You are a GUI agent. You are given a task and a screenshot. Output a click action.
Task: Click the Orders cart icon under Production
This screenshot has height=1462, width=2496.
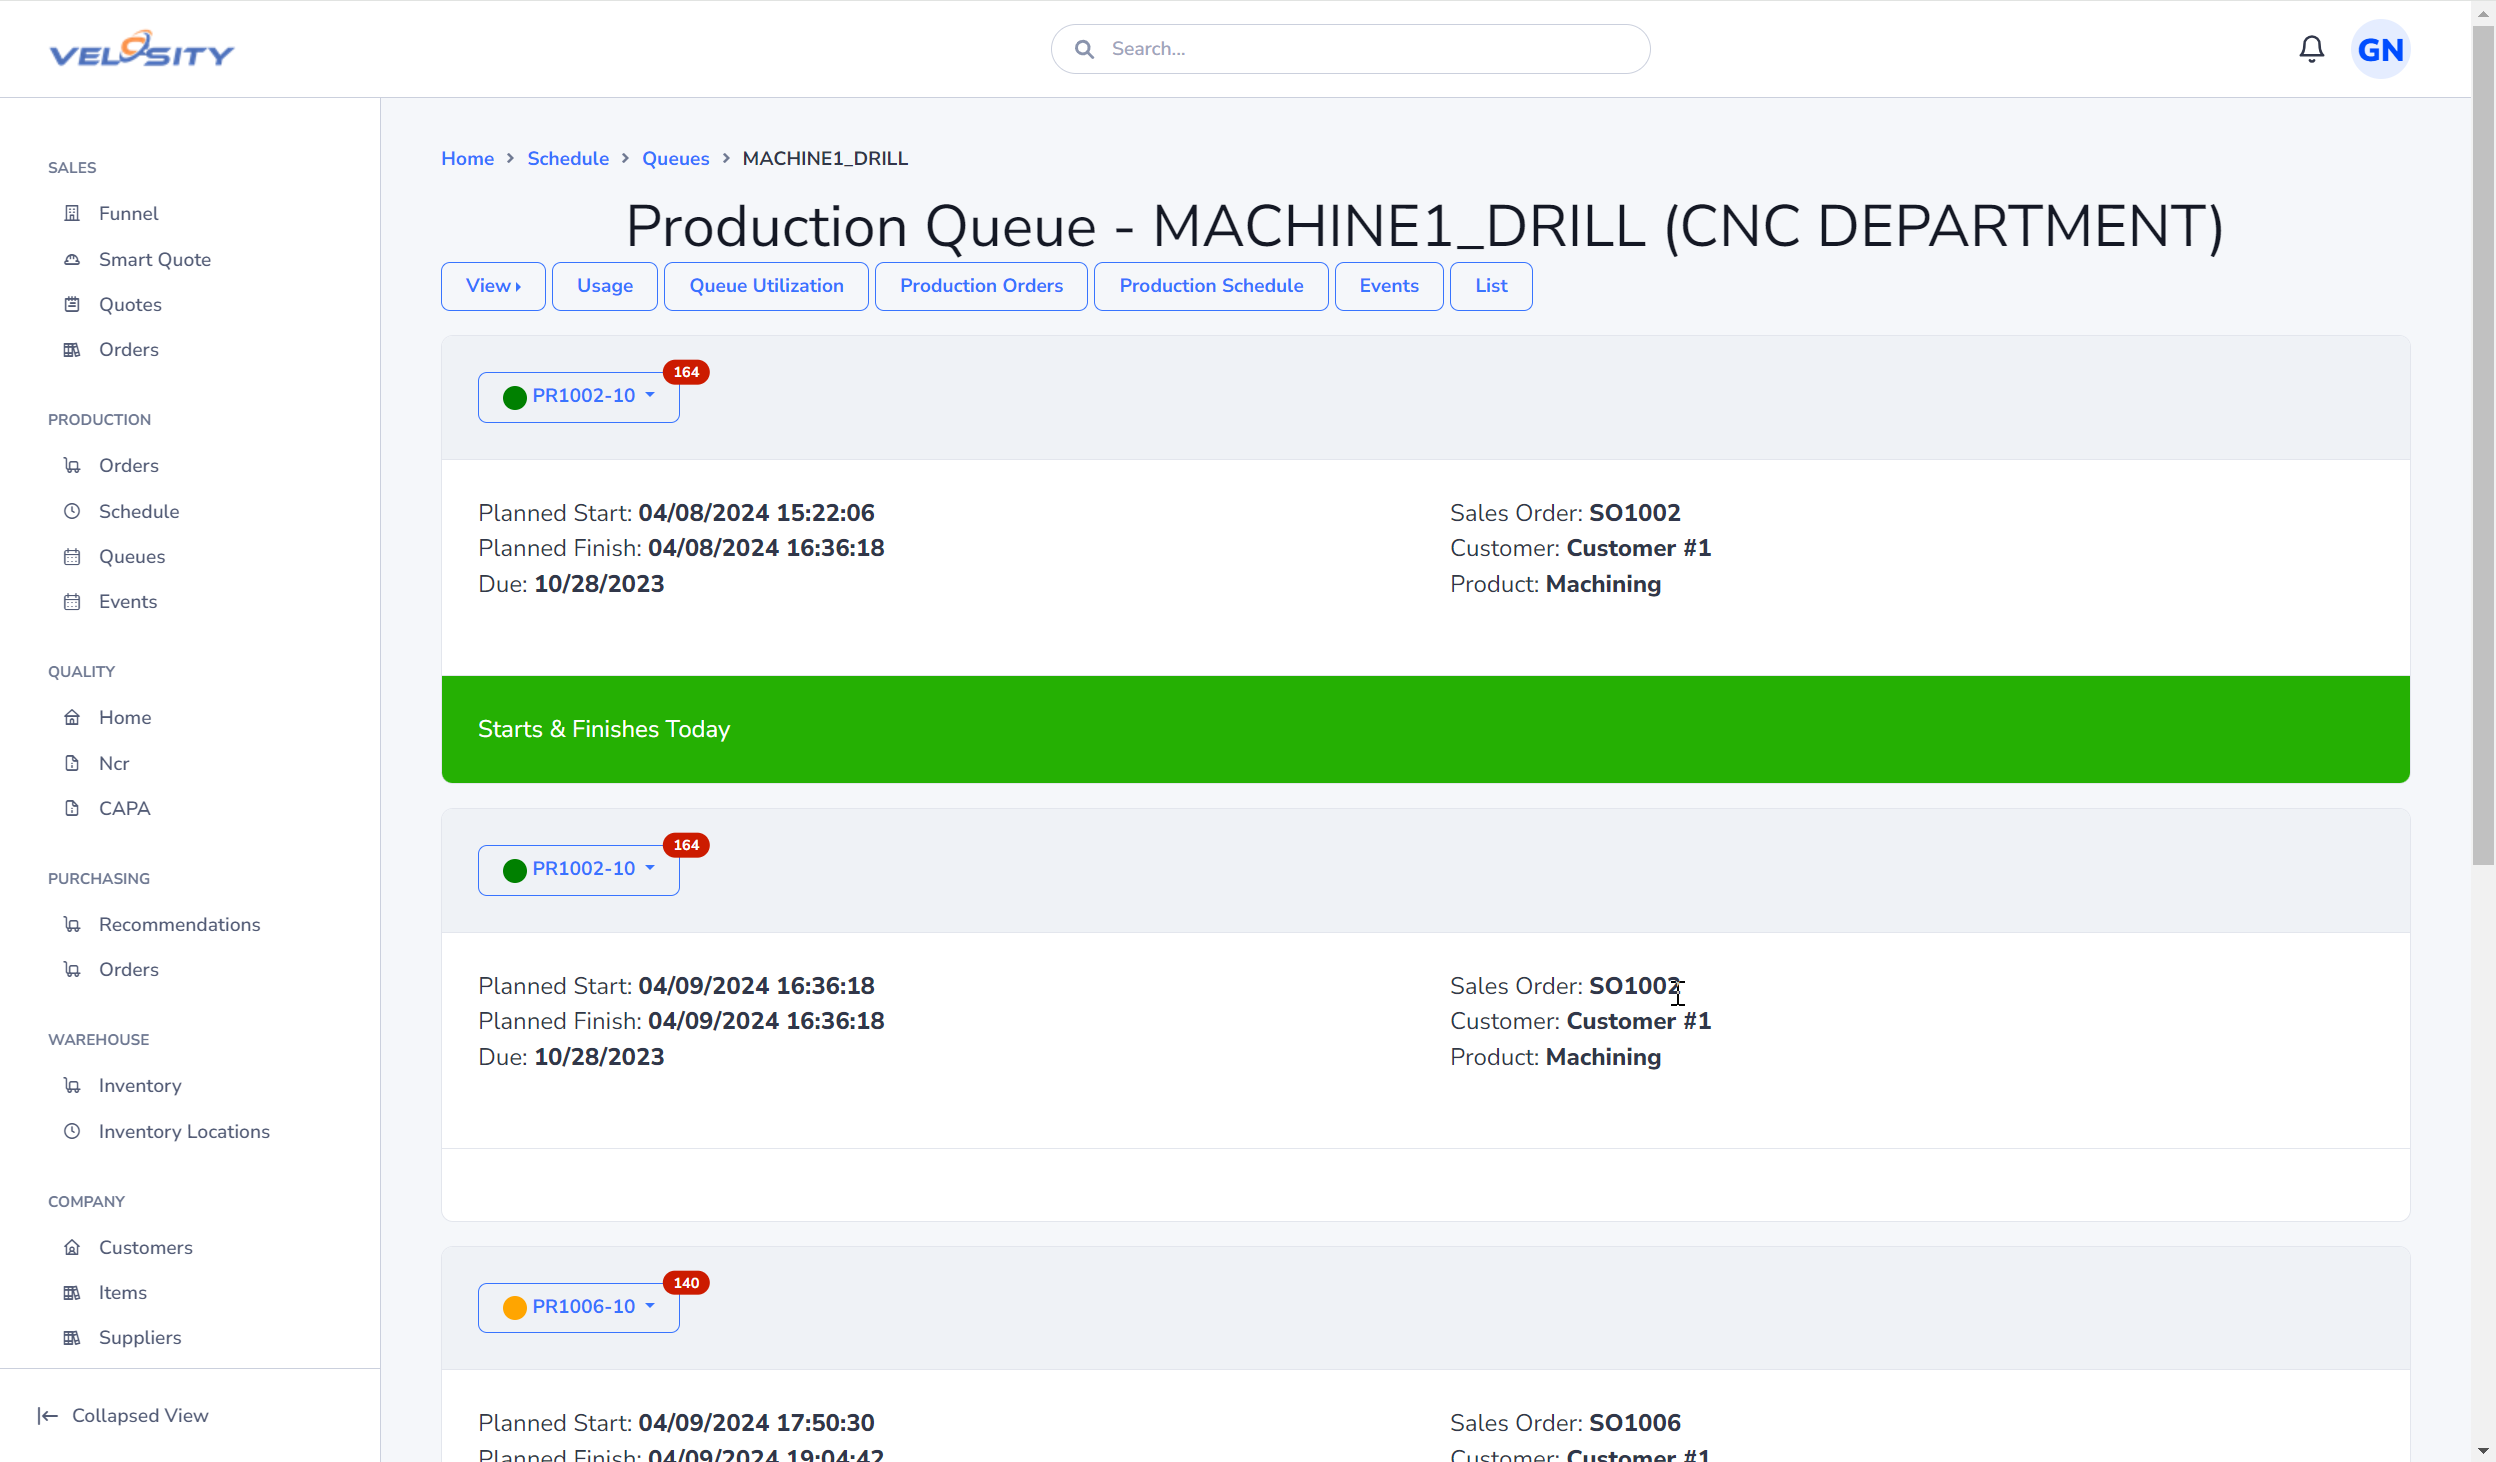[72, 465]
